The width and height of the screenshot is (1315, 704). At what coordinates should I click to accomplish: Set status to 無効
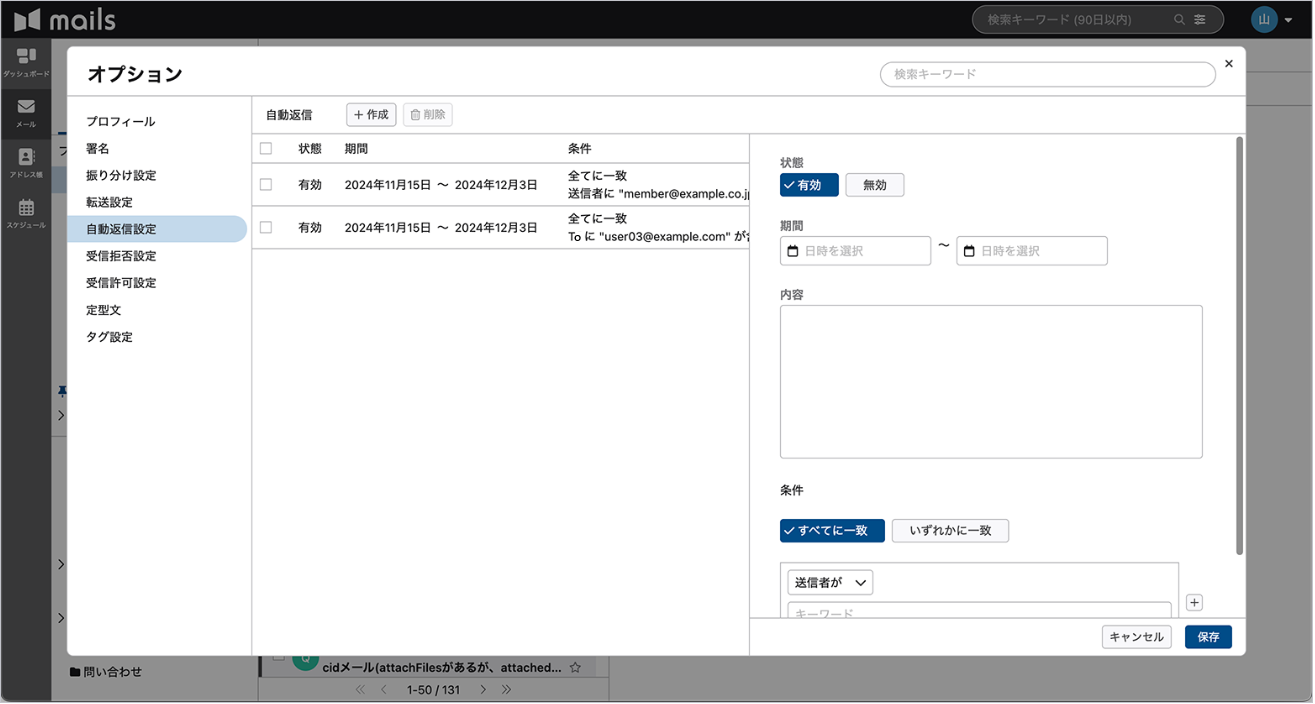[874, 185]
